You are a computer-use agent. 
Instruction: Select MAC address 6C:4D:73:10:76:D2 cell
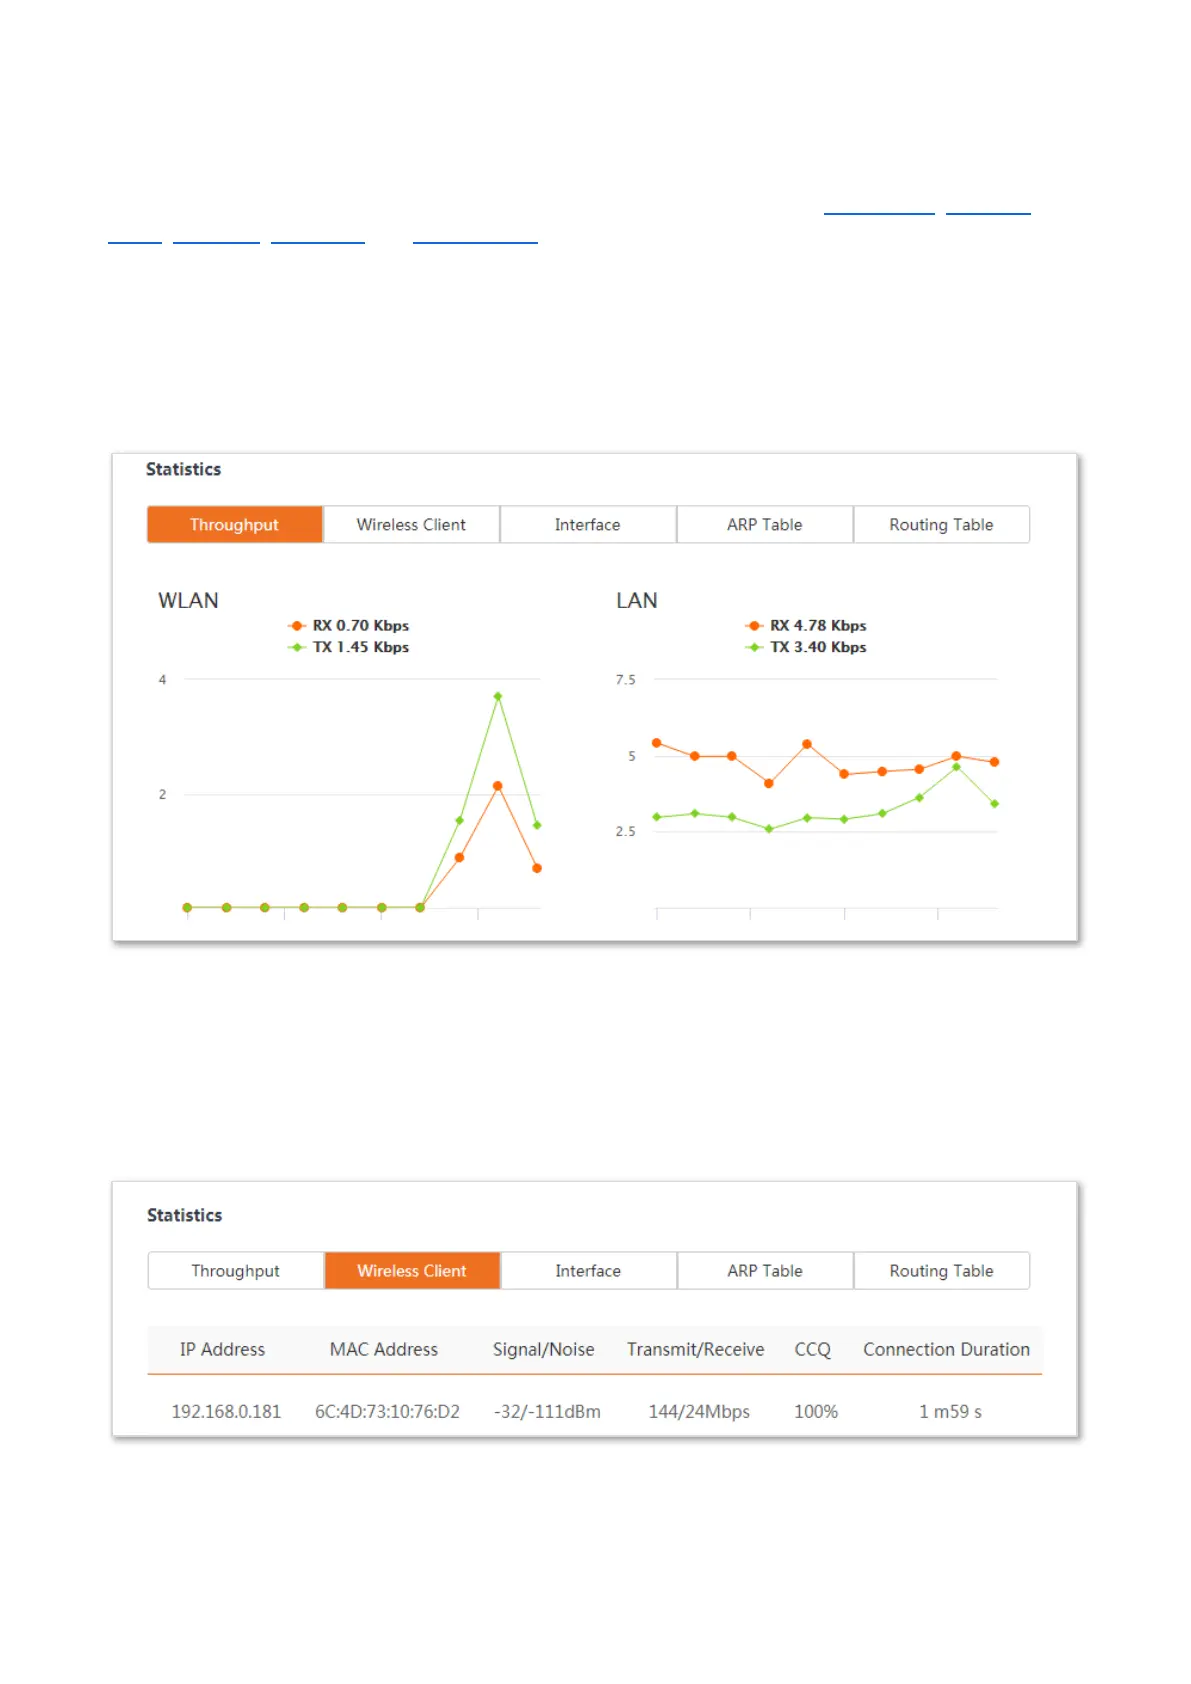(388, 1411)
